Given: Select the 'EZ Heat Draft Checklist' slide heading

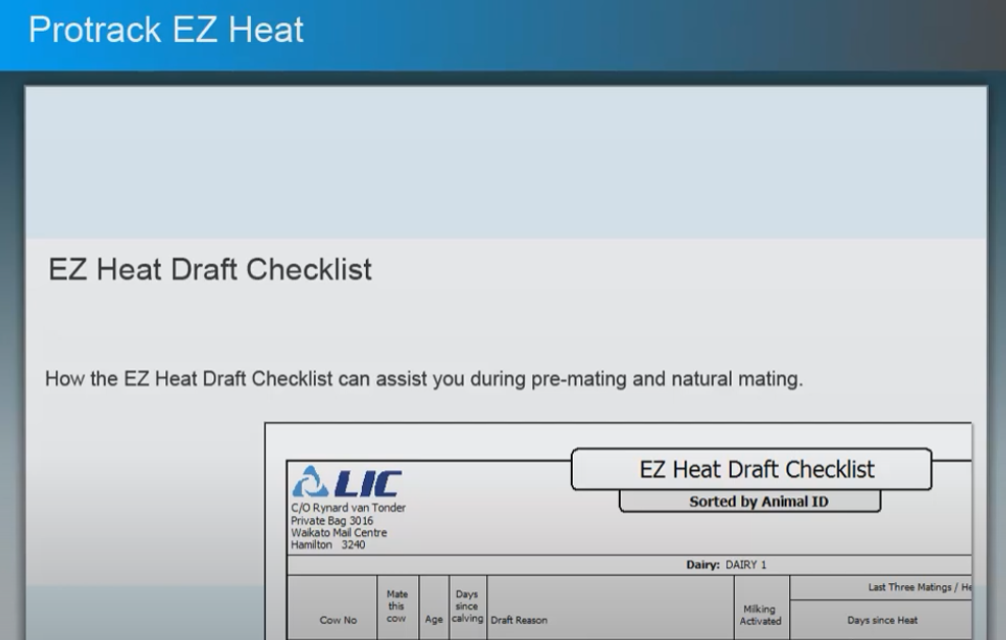Looking at the screenshot, I should [x=210, y=269].
